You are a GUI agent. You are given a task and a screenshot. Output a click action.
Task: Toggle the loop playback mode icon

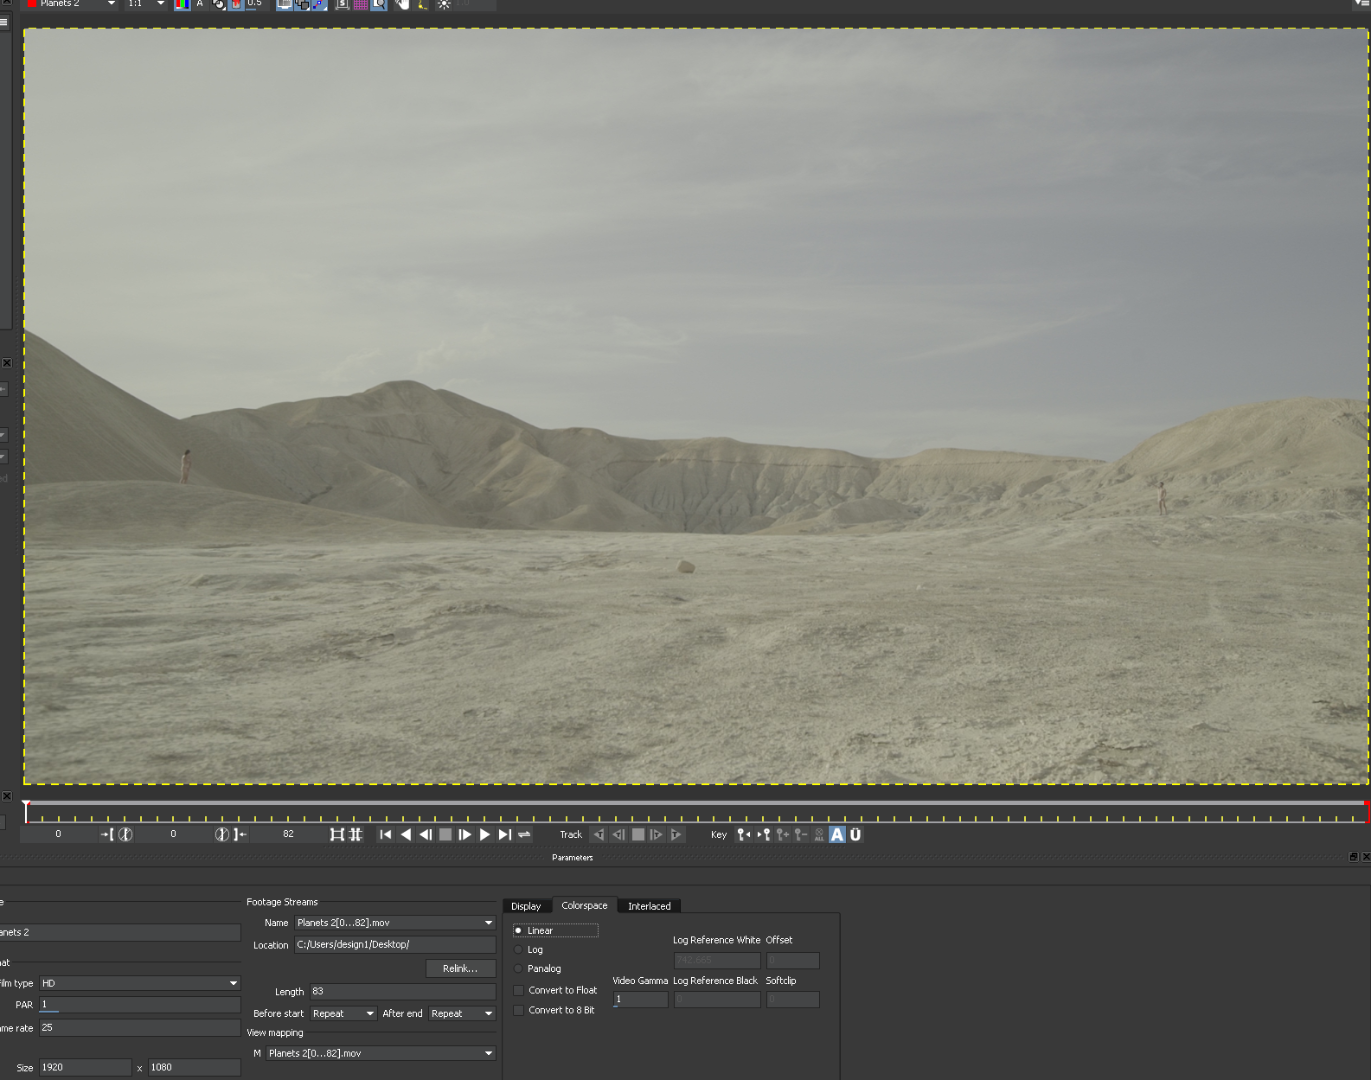click(524, 835)
